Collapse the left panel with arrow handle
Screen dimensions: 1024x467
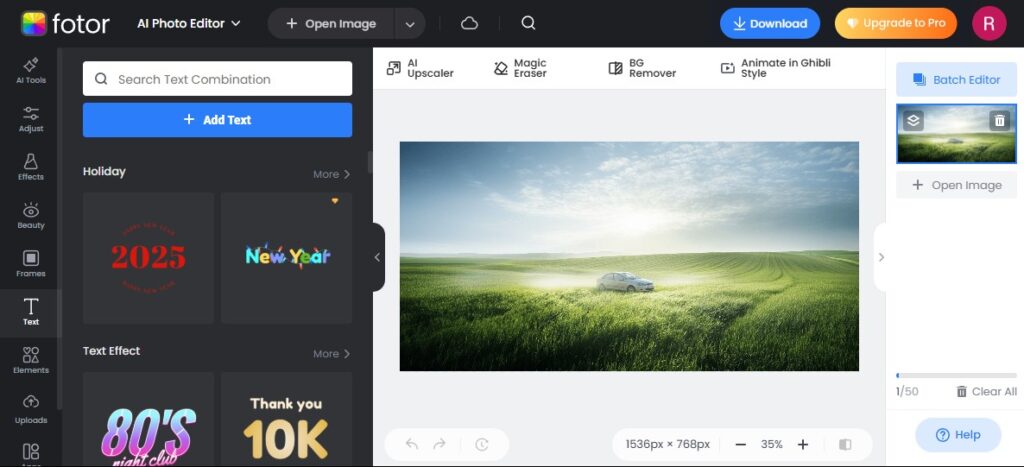coord(377,257)
